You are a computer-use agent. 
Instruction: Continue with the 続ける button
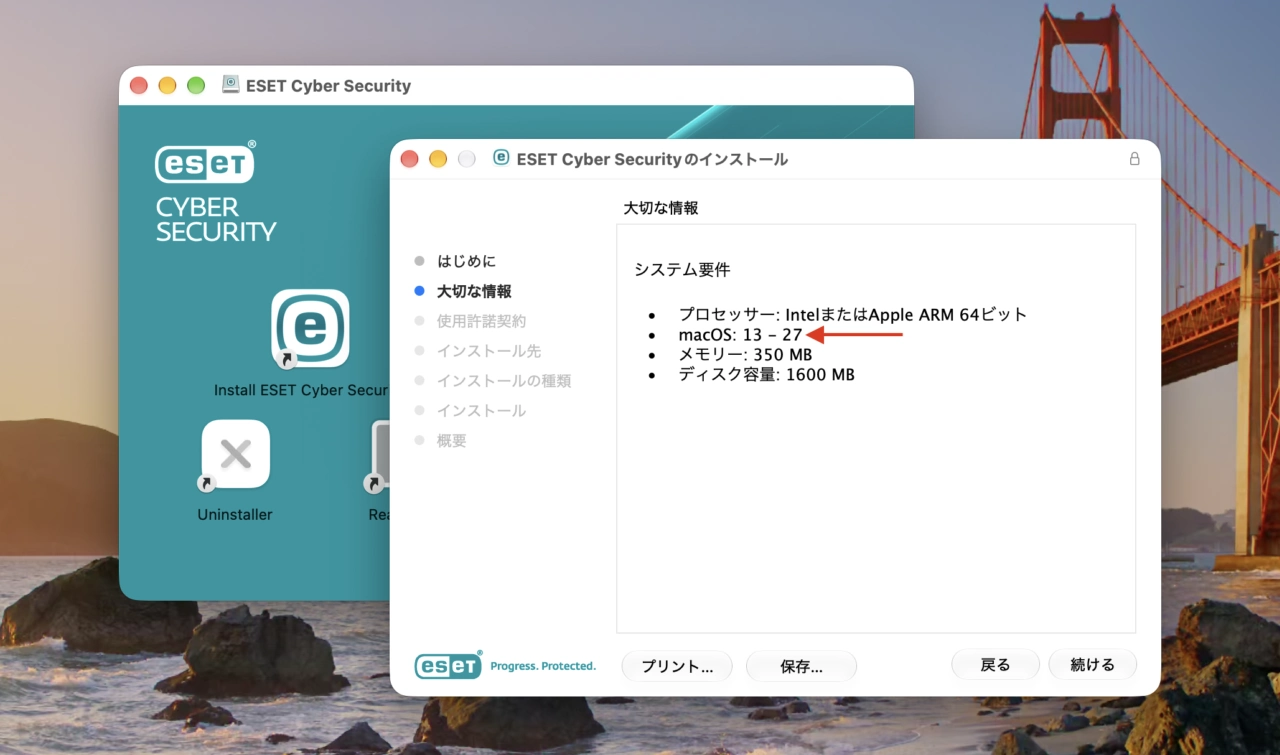[x=1092, y=665]
